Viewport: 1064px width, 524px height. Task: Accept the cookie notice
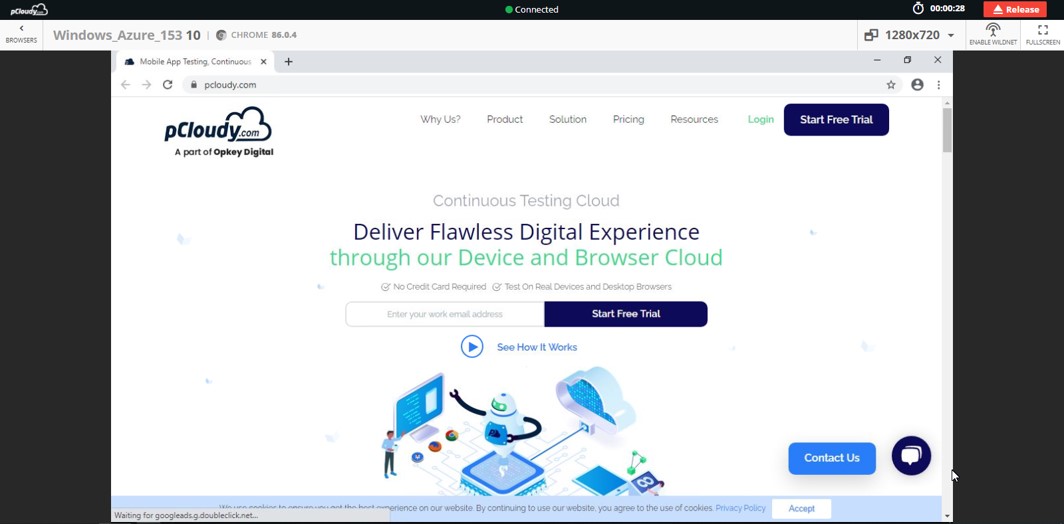801,508
